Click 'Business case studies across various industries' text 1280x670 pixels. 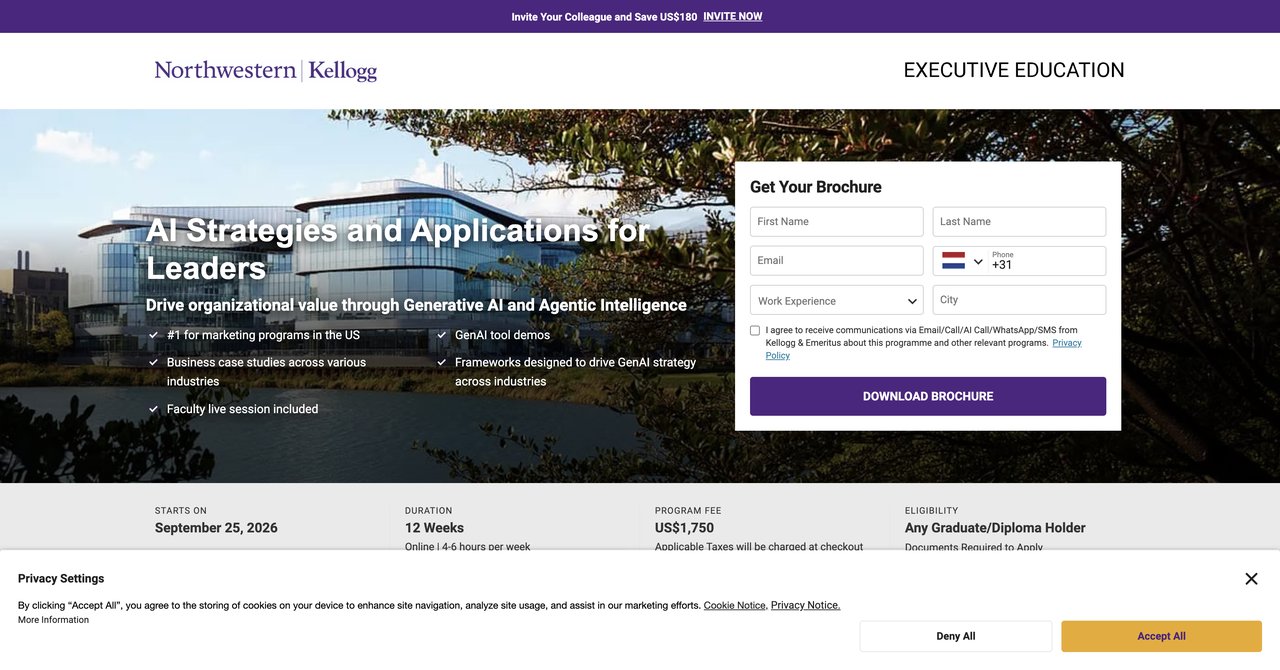[266, 372]
